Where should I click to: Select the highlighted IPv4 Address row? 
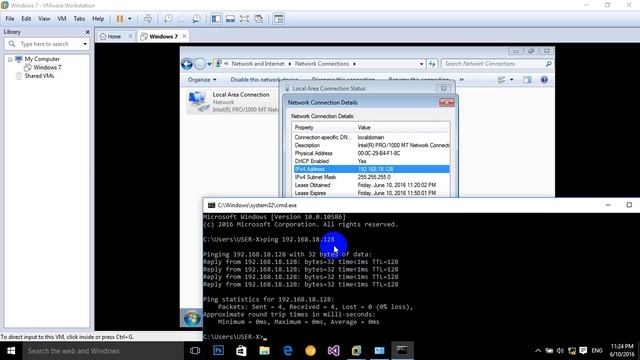click(371, 169)
